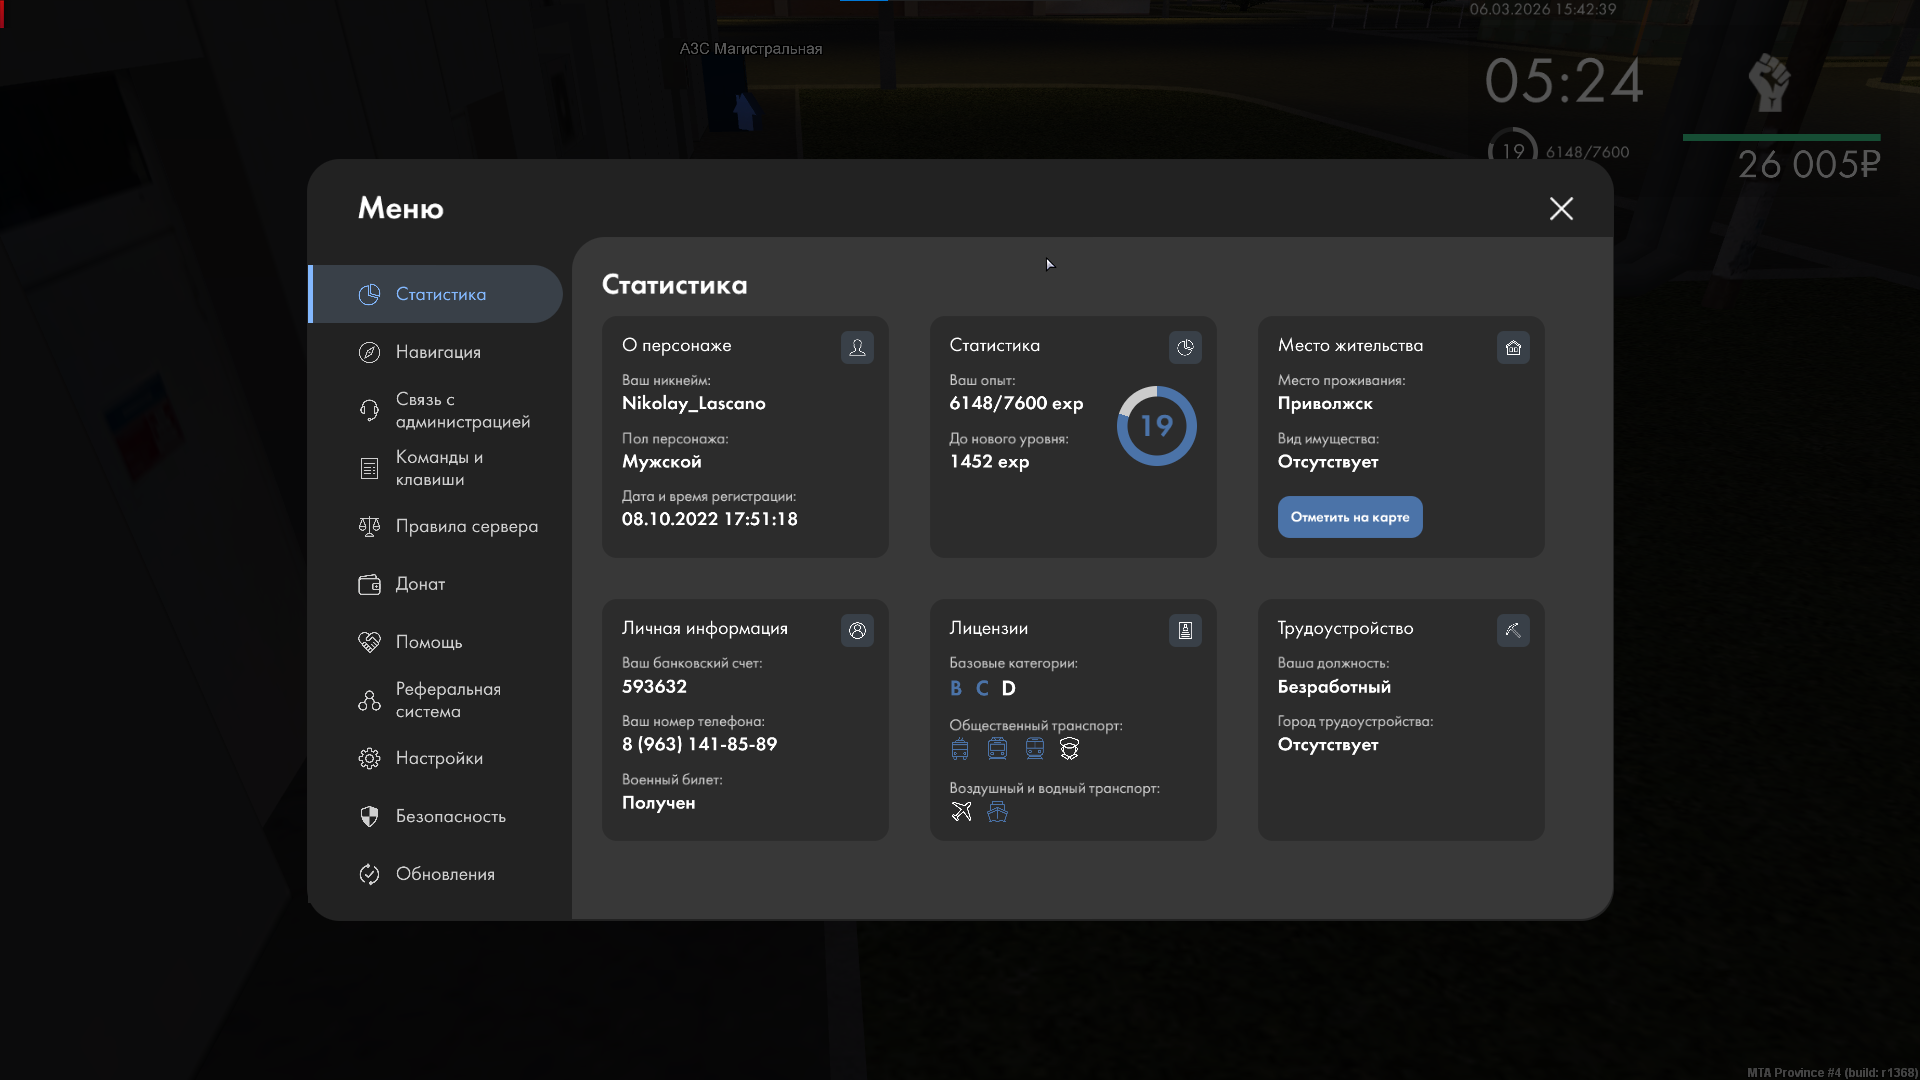Click the house icon in Место жительства card
The image size is (1920, 1080).
point(1513,347)
